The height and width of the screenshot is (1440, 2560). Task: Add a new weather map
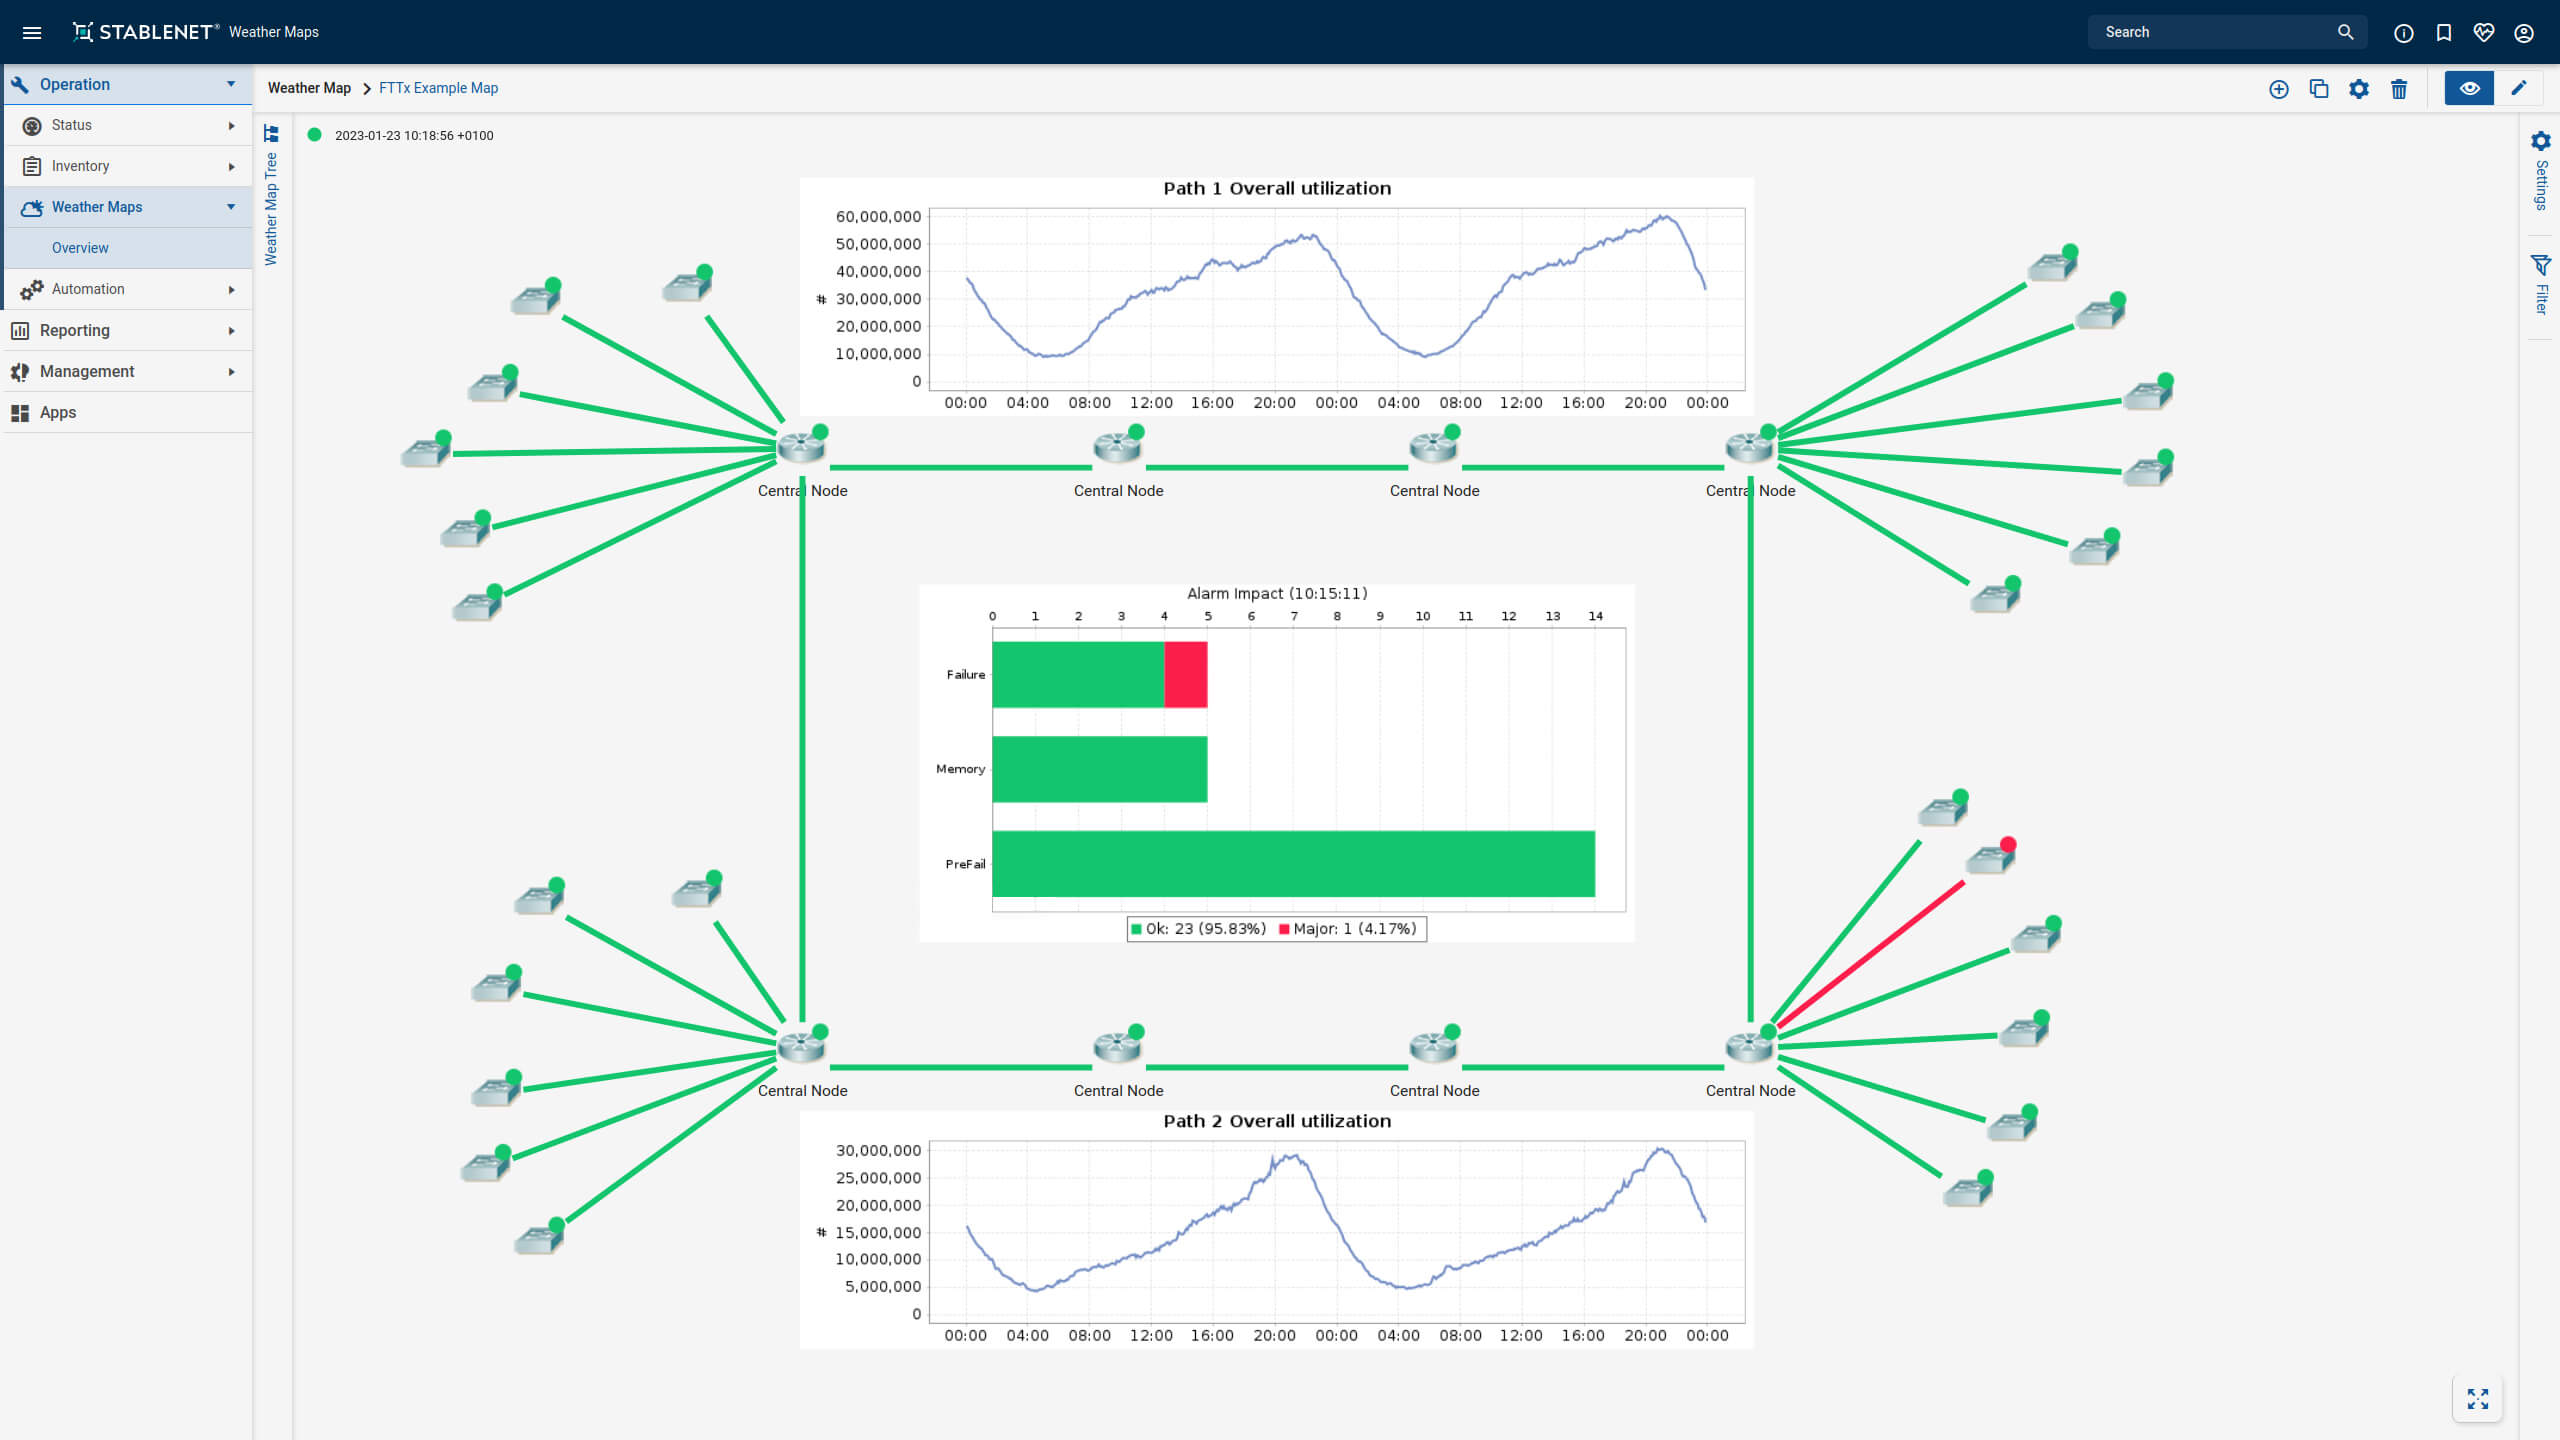[x=2279, y=89]
